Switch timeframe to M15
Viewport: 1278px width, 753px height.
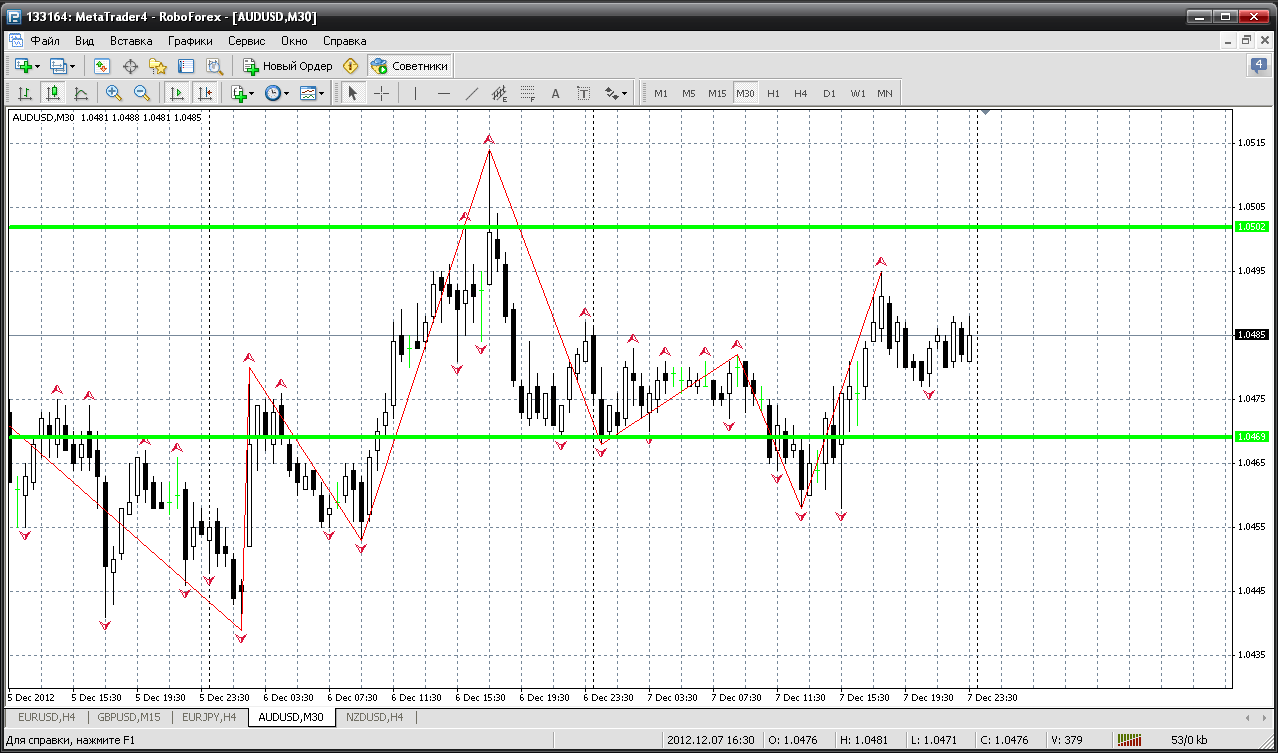[x=717, y=93]
